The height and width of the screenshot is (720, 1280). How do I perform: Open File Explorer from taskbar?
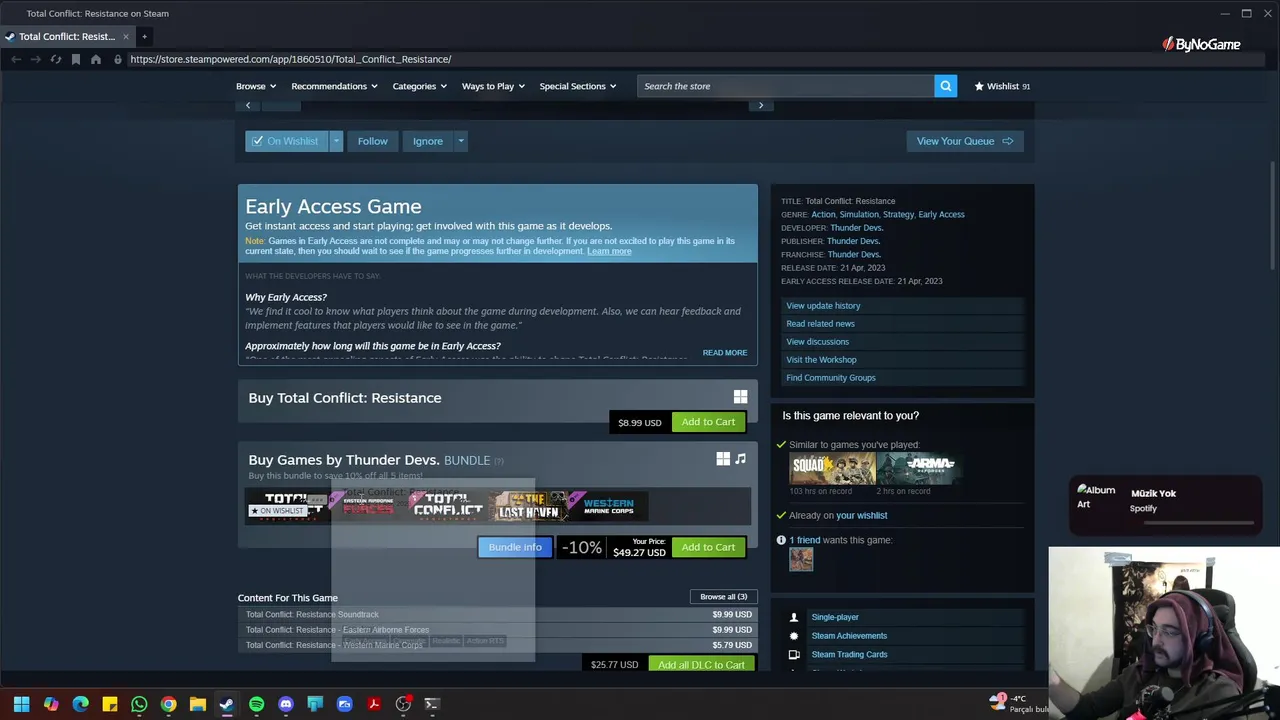point(198,704)
